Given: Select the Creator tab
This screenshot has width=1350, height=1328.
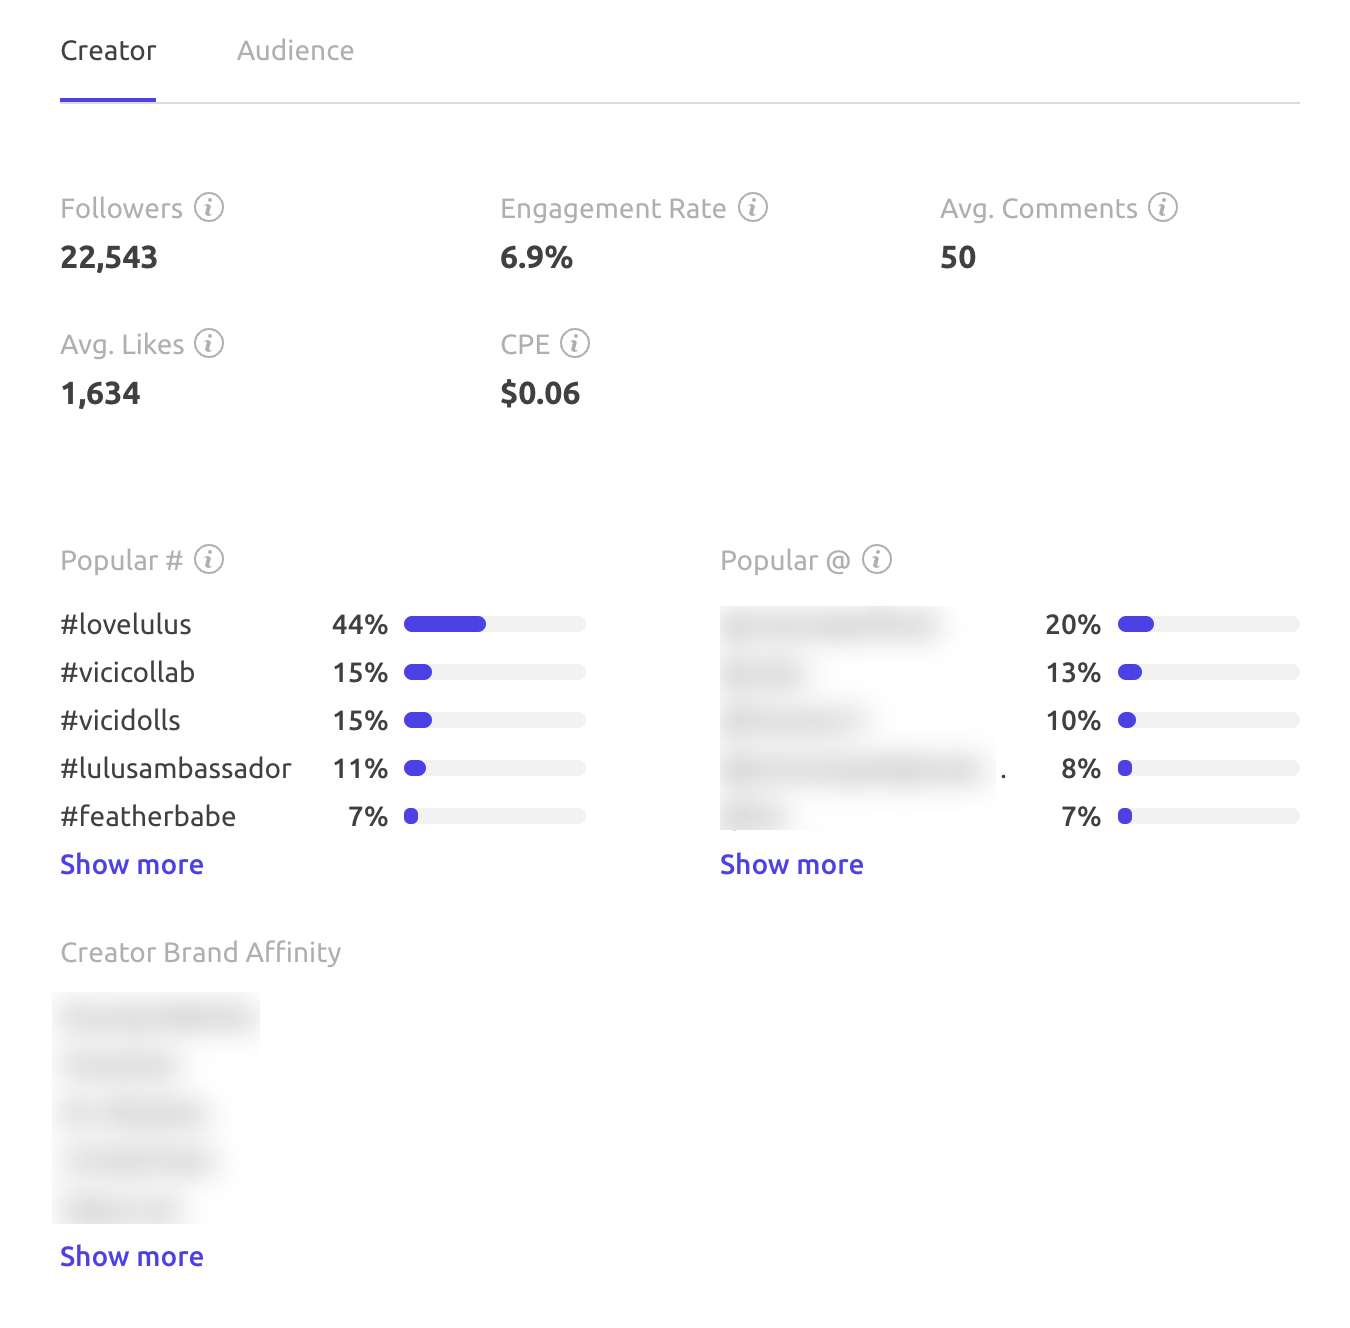Looking at the screenshot, I should coord(108,51).
